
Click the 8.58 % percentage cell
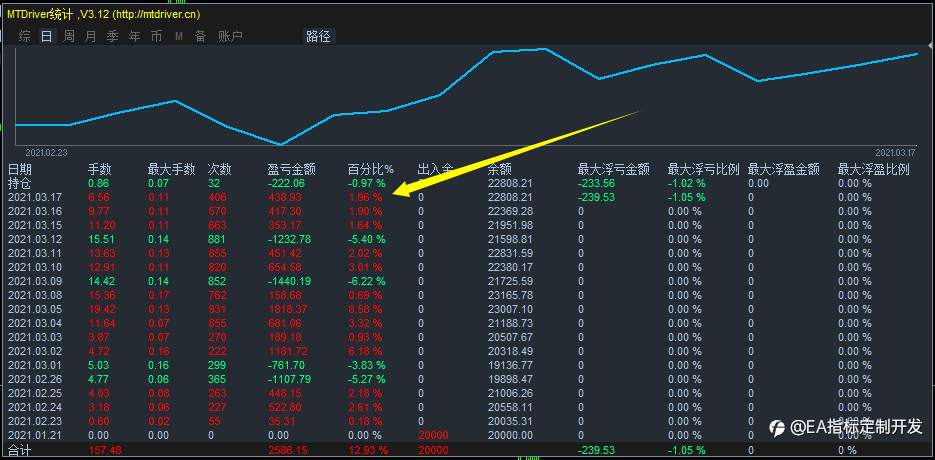click(x=366, y=309)
